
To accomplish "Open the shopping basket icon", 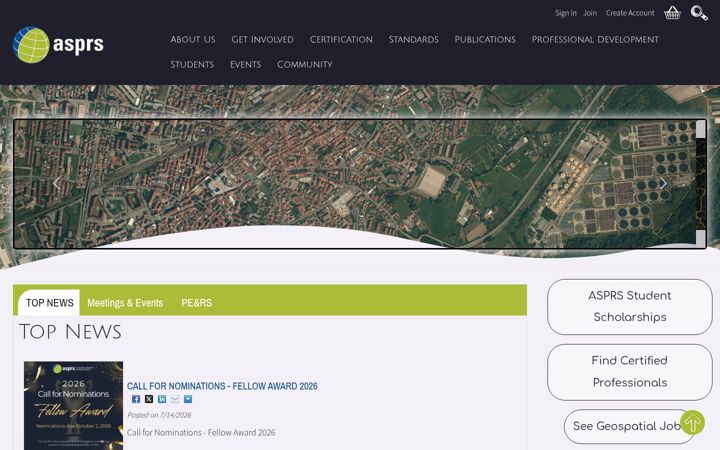I will 672,13.
